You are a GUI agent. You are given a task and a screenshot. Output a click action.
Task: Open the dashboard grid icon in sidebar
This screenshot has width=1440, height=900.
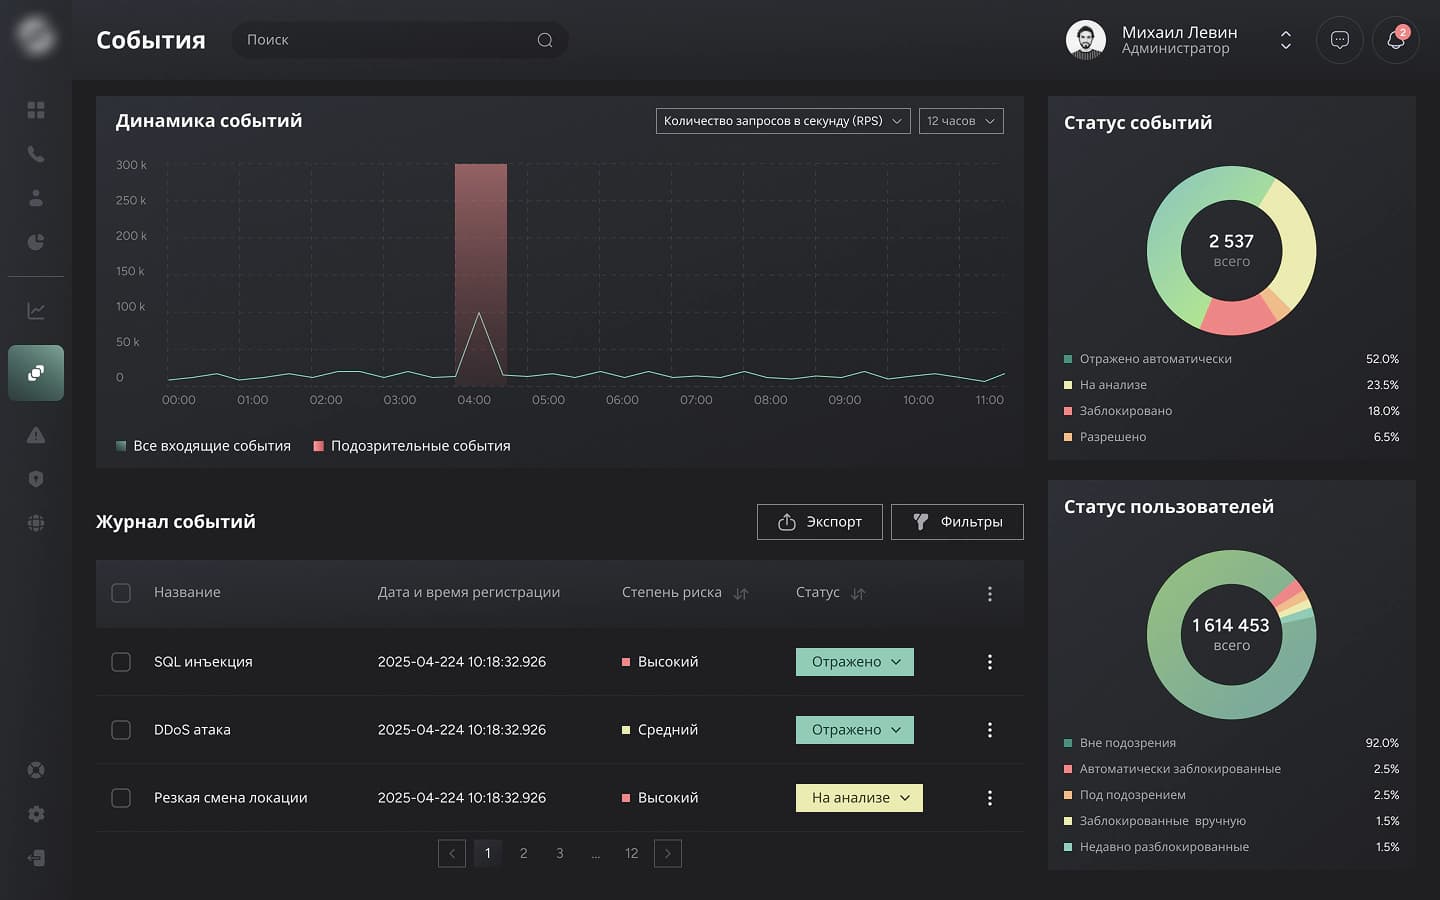[x=36, y=110]
